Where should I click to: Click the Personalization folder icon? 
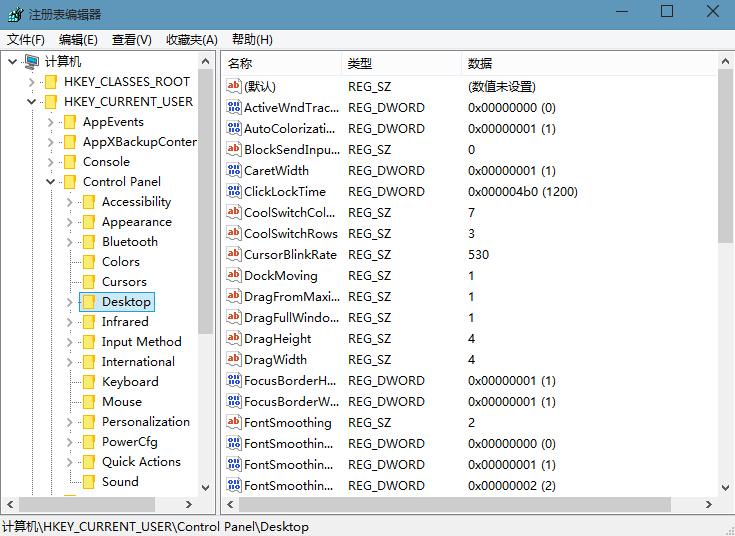[88, 422]
